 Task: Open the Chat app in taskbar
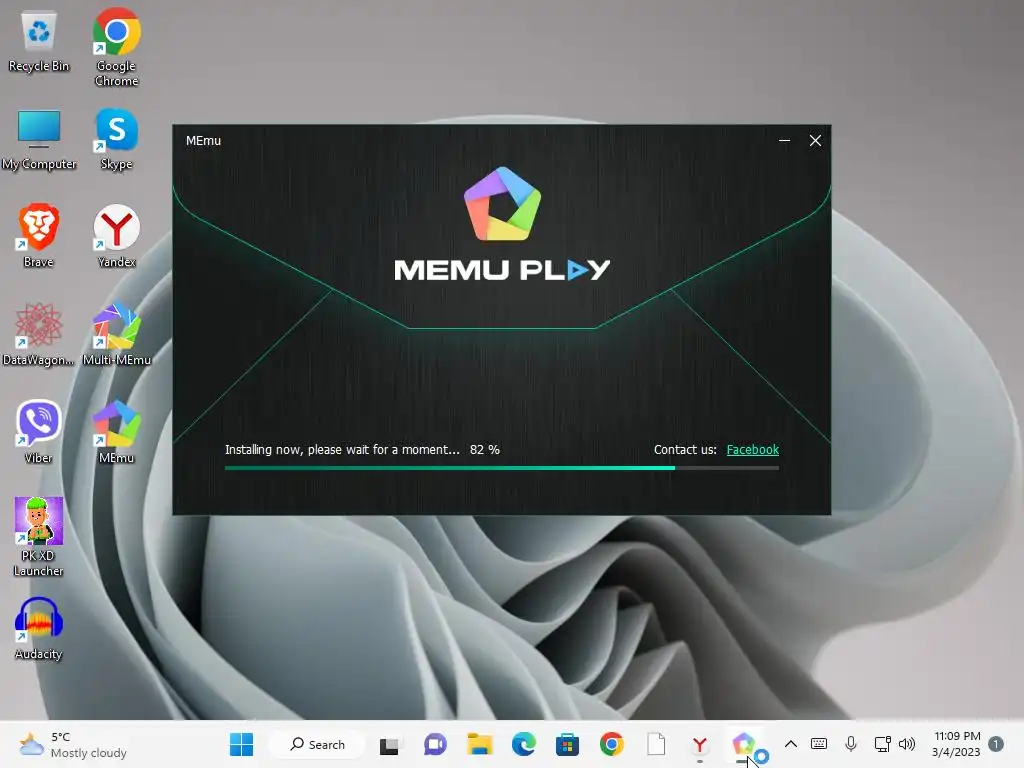pyautogui.click(x=434, y=744)
